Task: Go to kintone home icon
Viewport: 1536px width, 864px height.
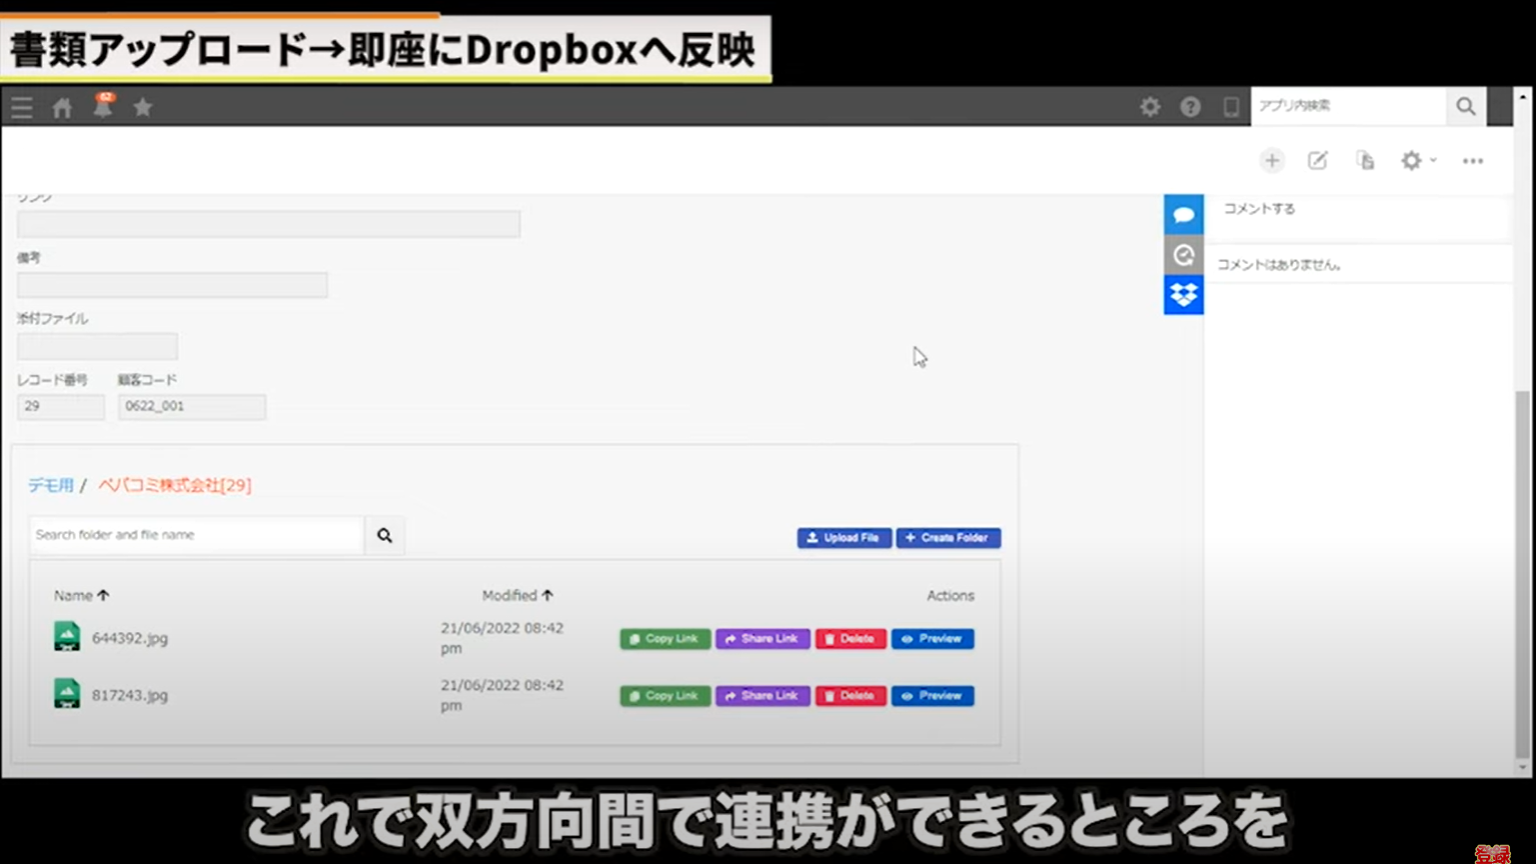Action: point(62,107)
